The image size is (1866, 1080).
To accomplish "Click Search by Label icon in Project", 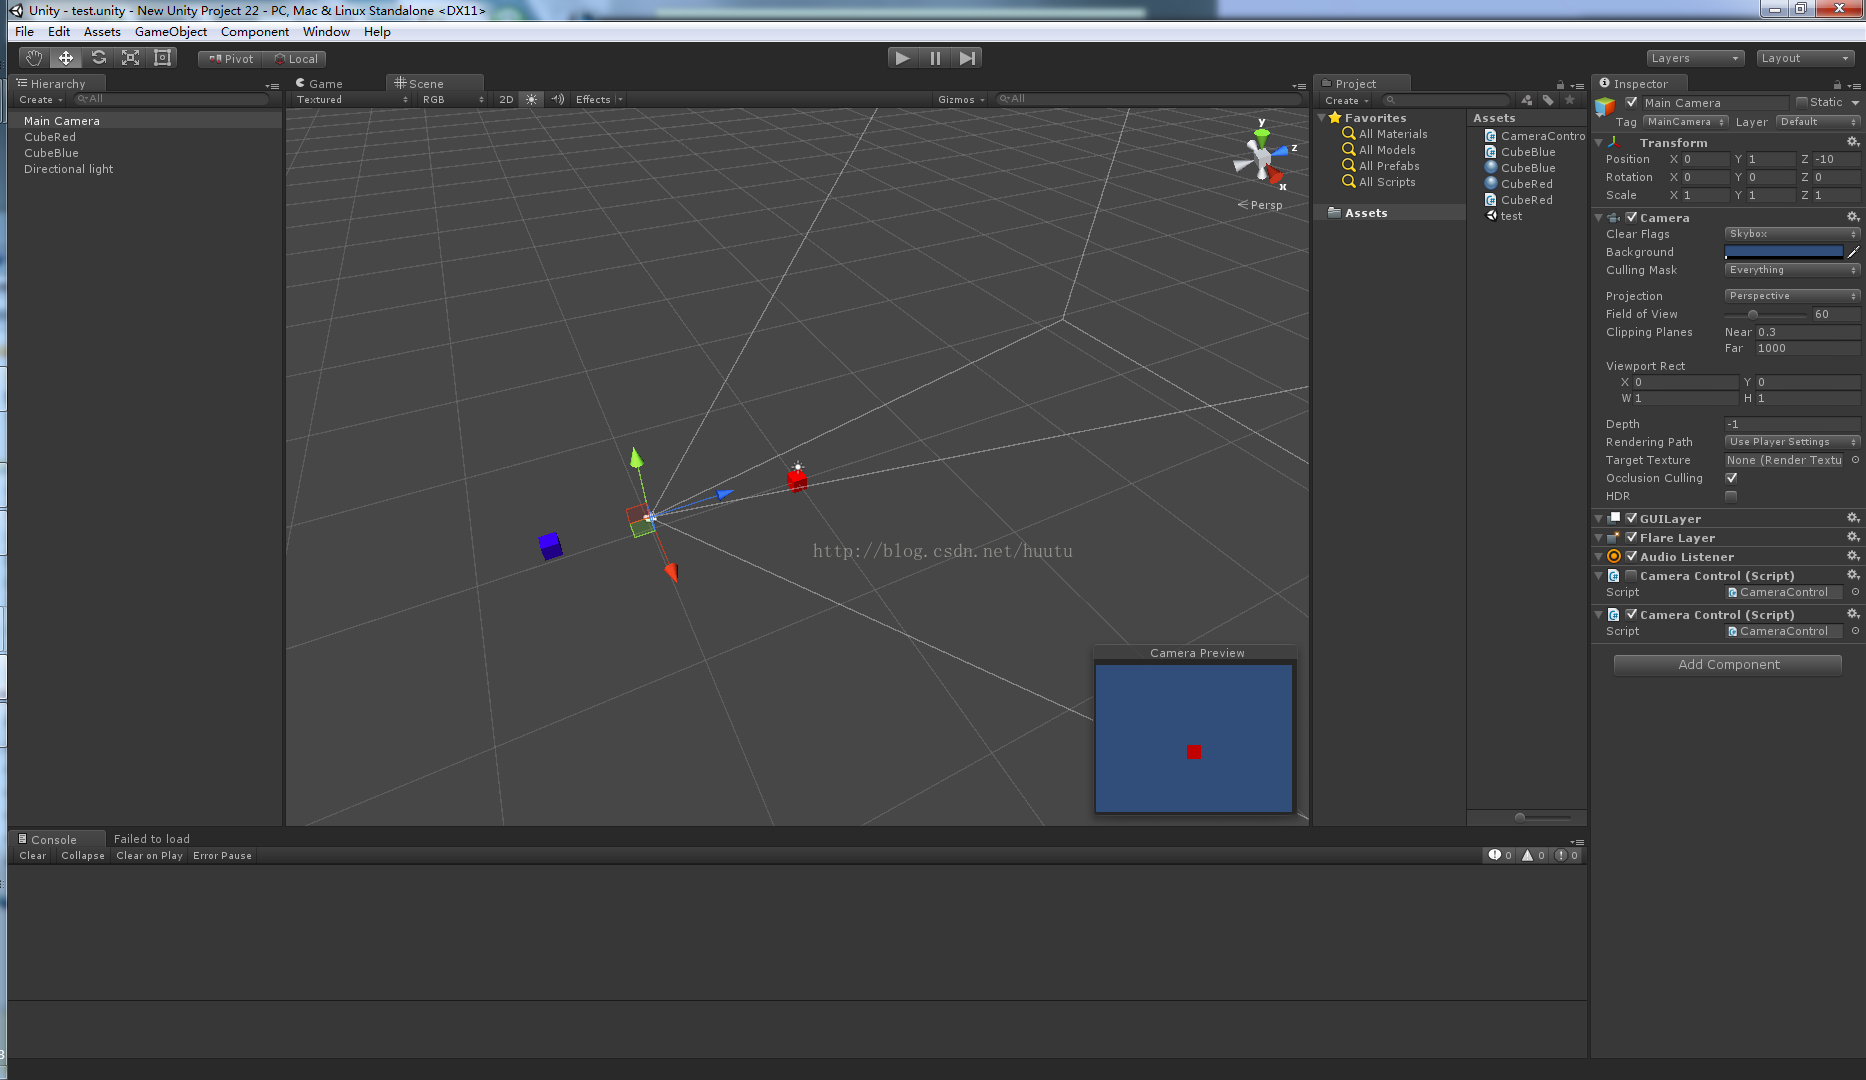I will pyautogui.click(x=1548, y=100).
